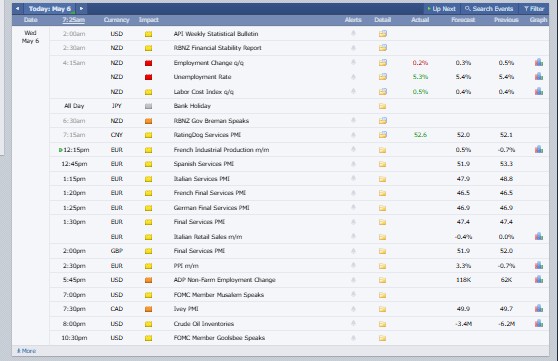This screenshot has width=558, height=361.
Task: Click the red impact icon for Employment Change q/q
Action: tap(148, 63)
